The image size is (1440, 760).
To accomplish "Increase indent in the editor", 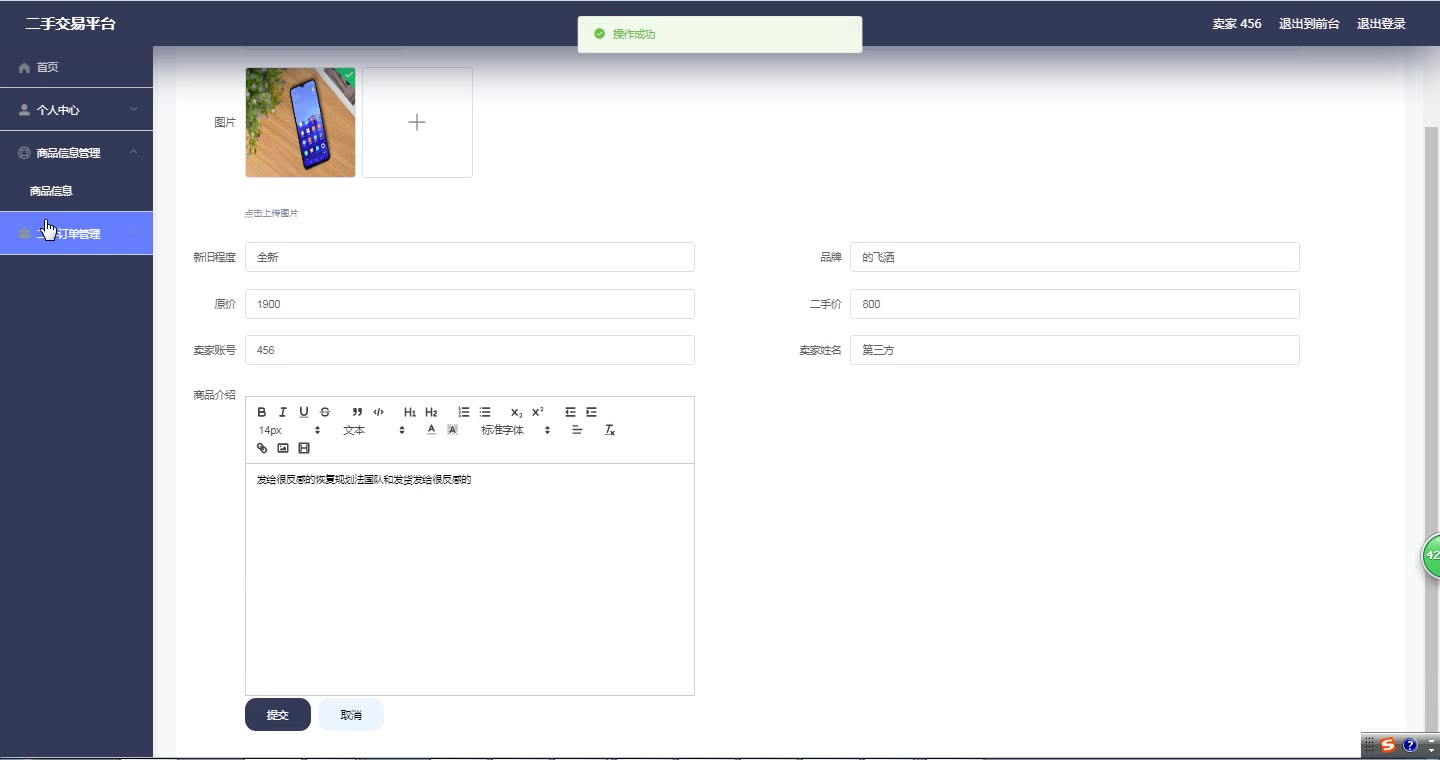I will click(591, 412).
